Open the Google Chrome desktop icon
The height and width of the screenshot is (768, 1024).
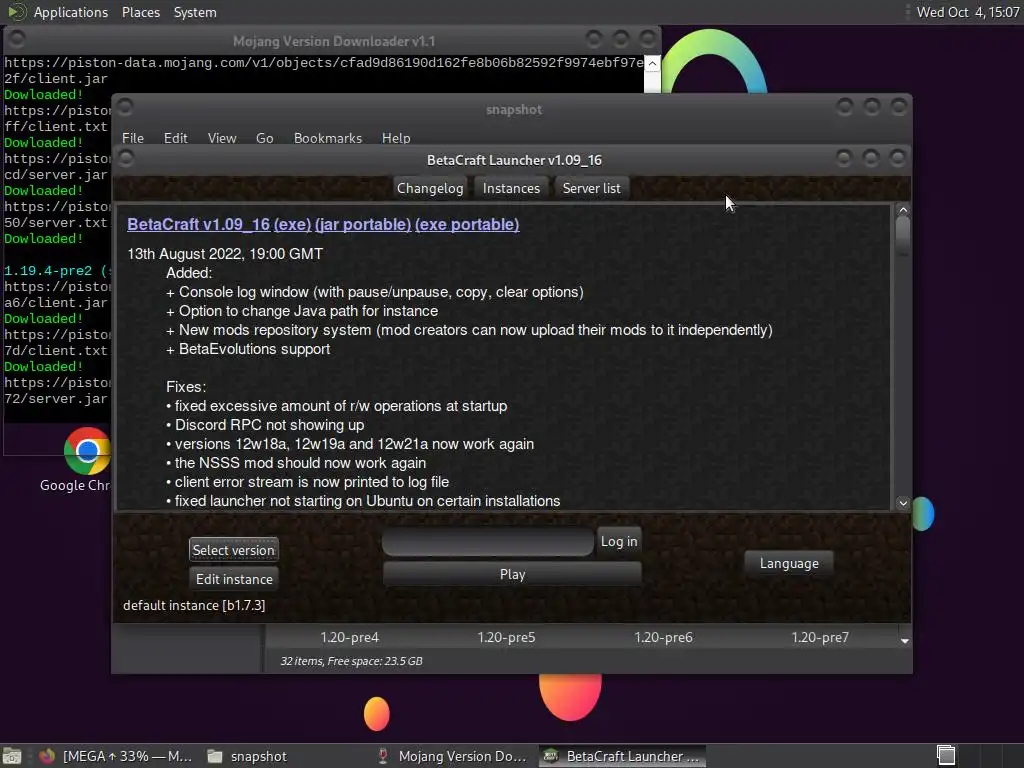[86, 451]
